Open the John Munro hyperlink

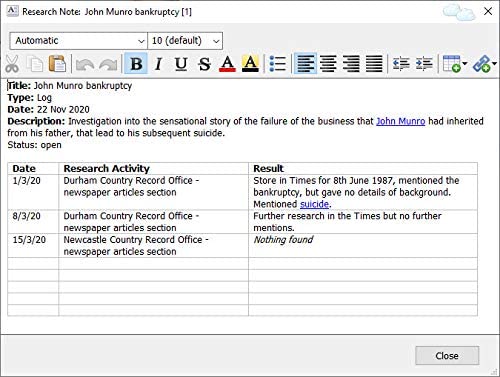coord(400,121)
